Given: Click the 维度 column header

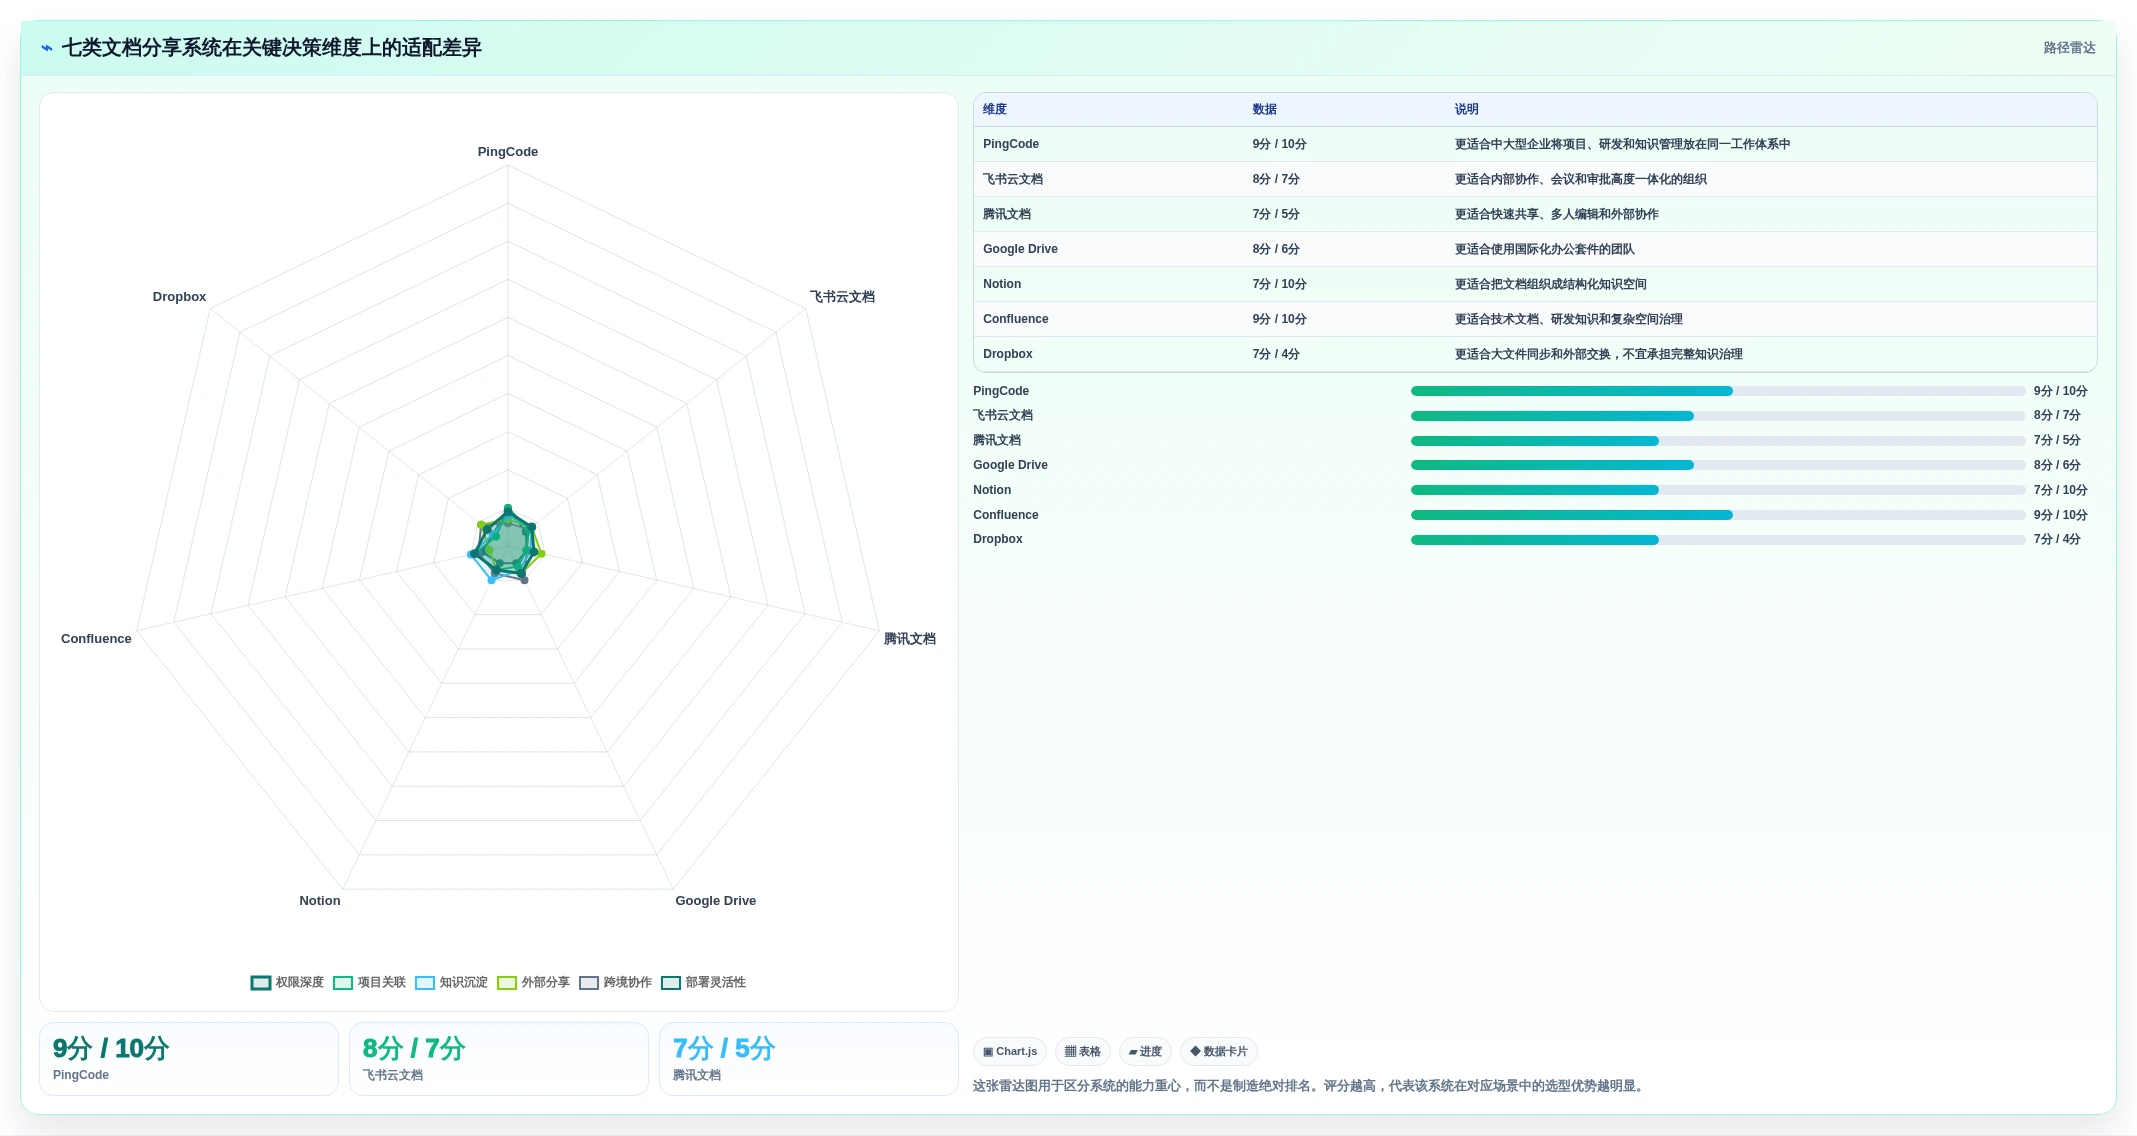Looking at the screenshot, I should [x=994, y=110].
